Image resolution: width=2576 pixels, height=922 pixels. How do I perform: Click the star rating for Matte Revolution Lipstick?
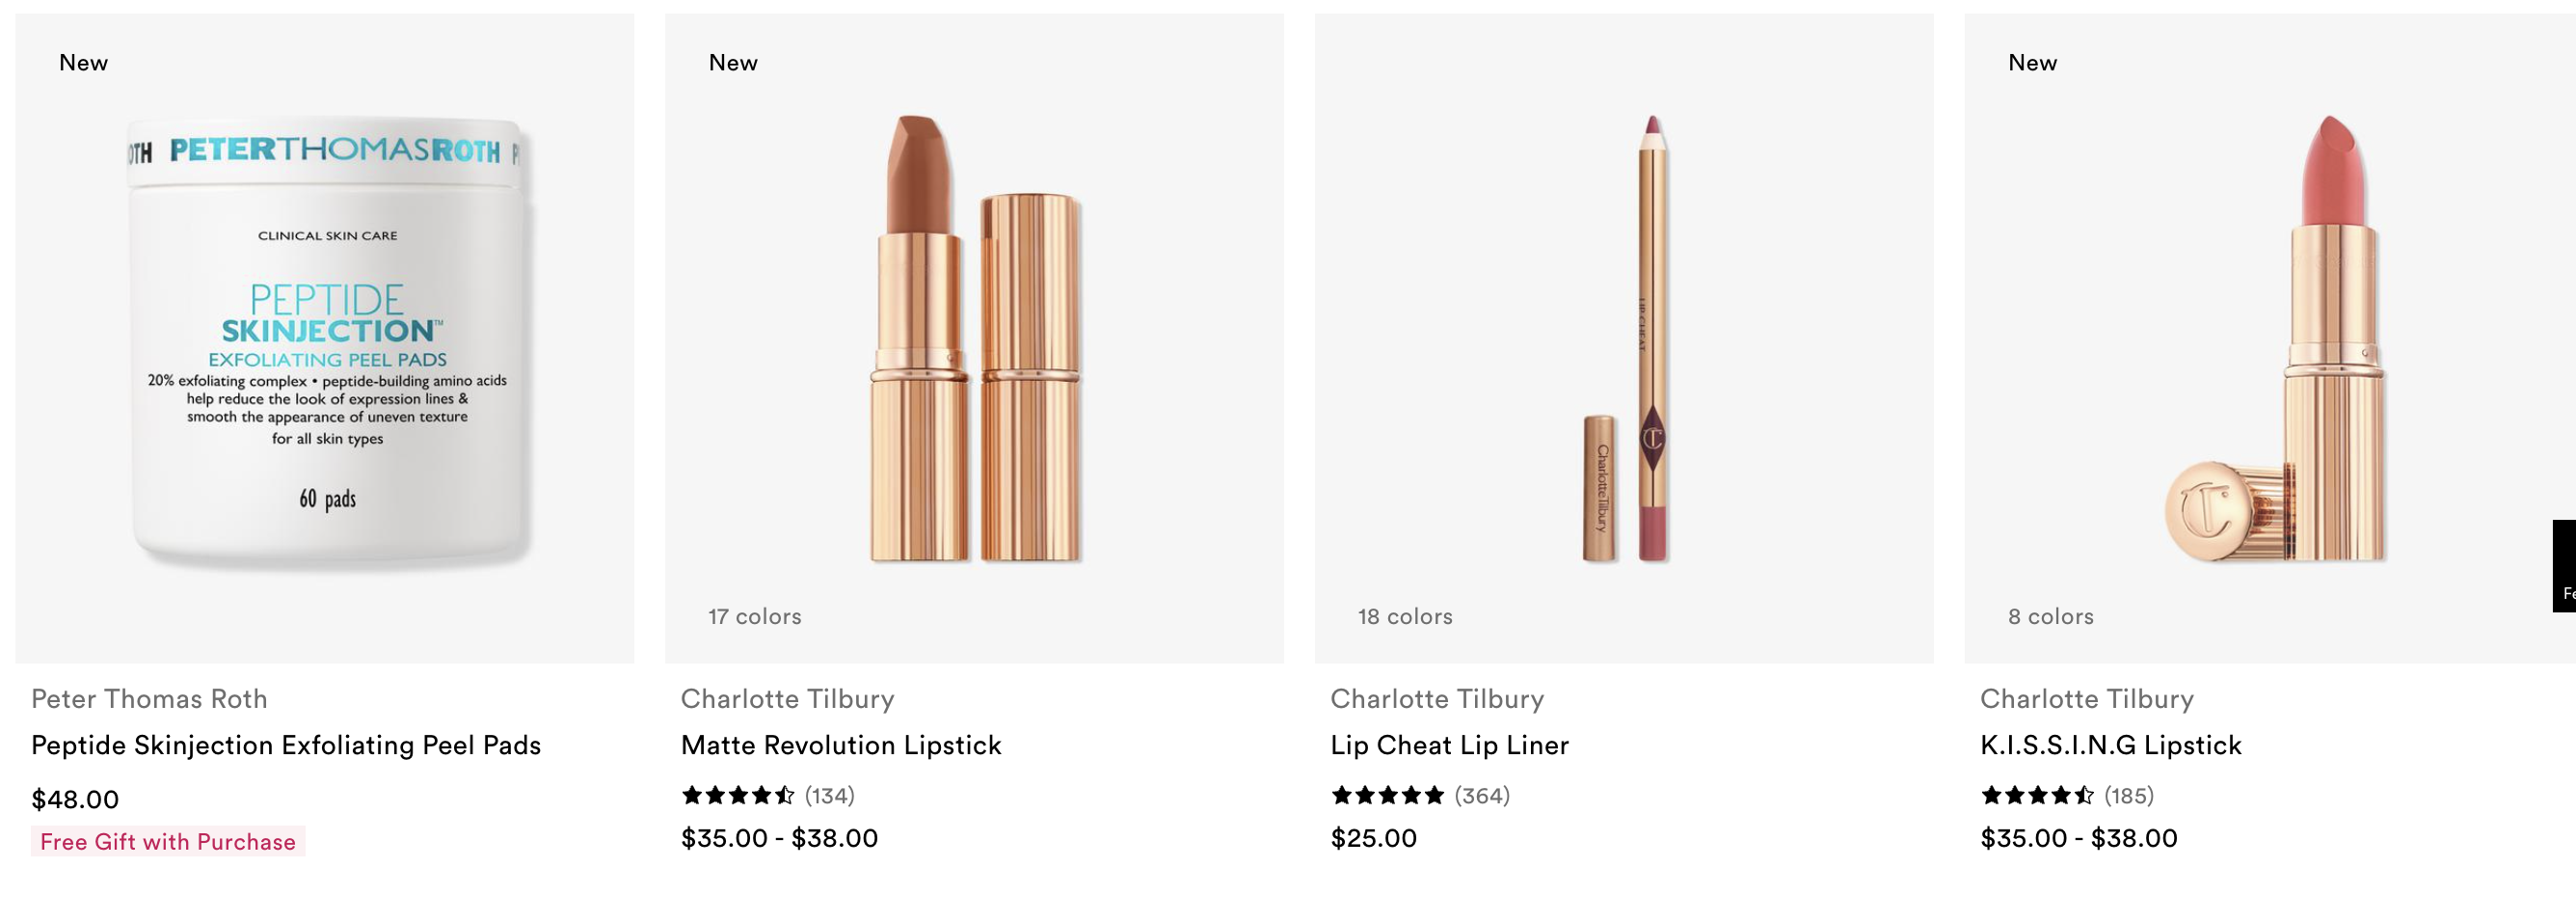(x=738, y=796)
